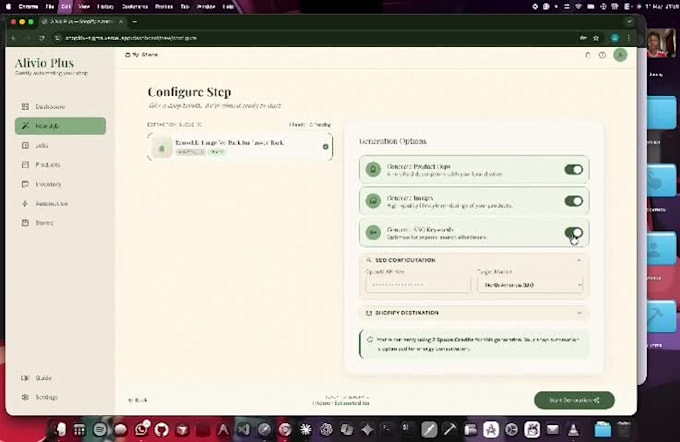This screenshot has height=442, width=680.
Task: Open a new browser tab
Action: click(134, 21)
